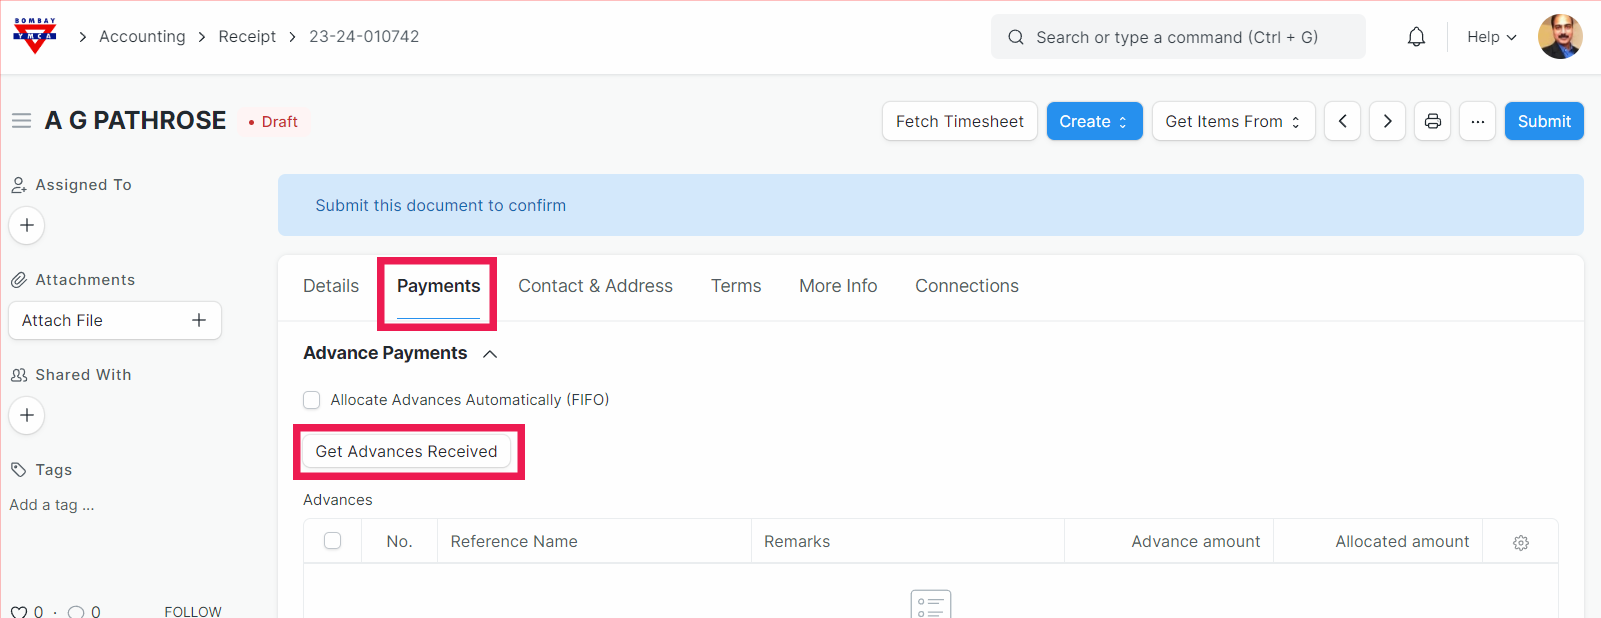Open Advances table settings gear

point(1520,542)
